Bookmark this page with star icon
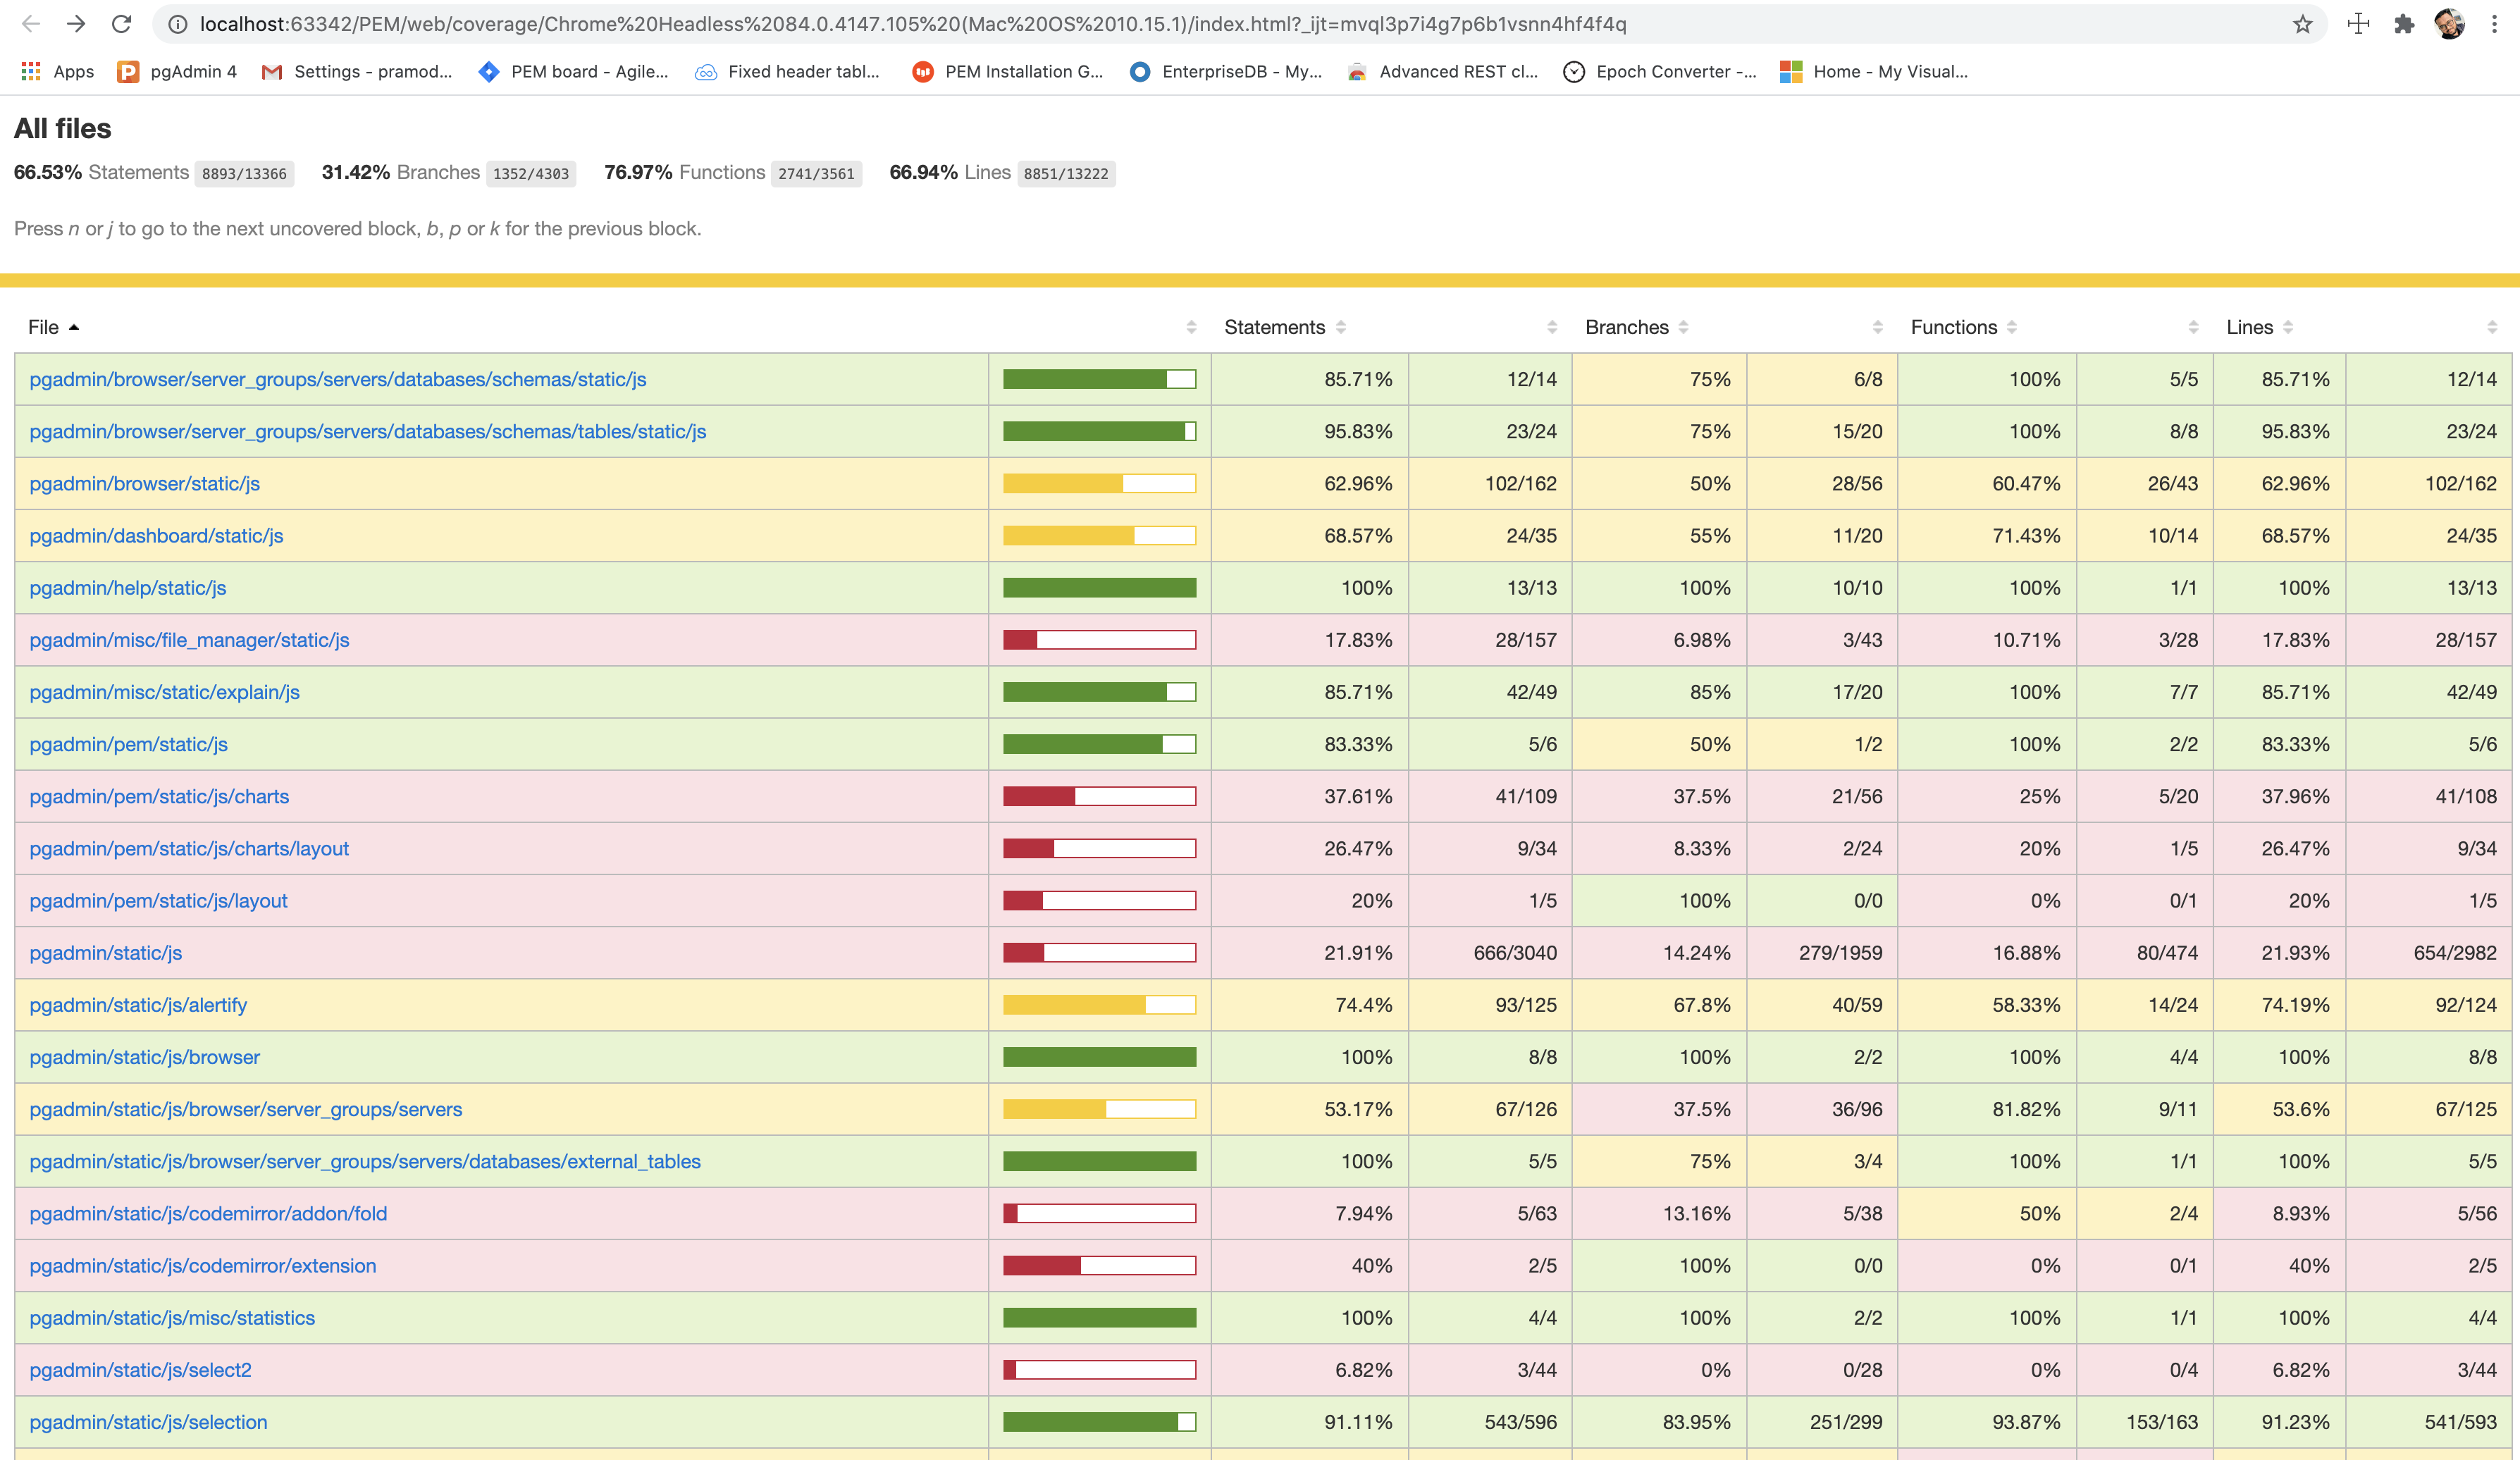The height and width of the screenshot is (1460, 2520). (x=2303, y=24)
